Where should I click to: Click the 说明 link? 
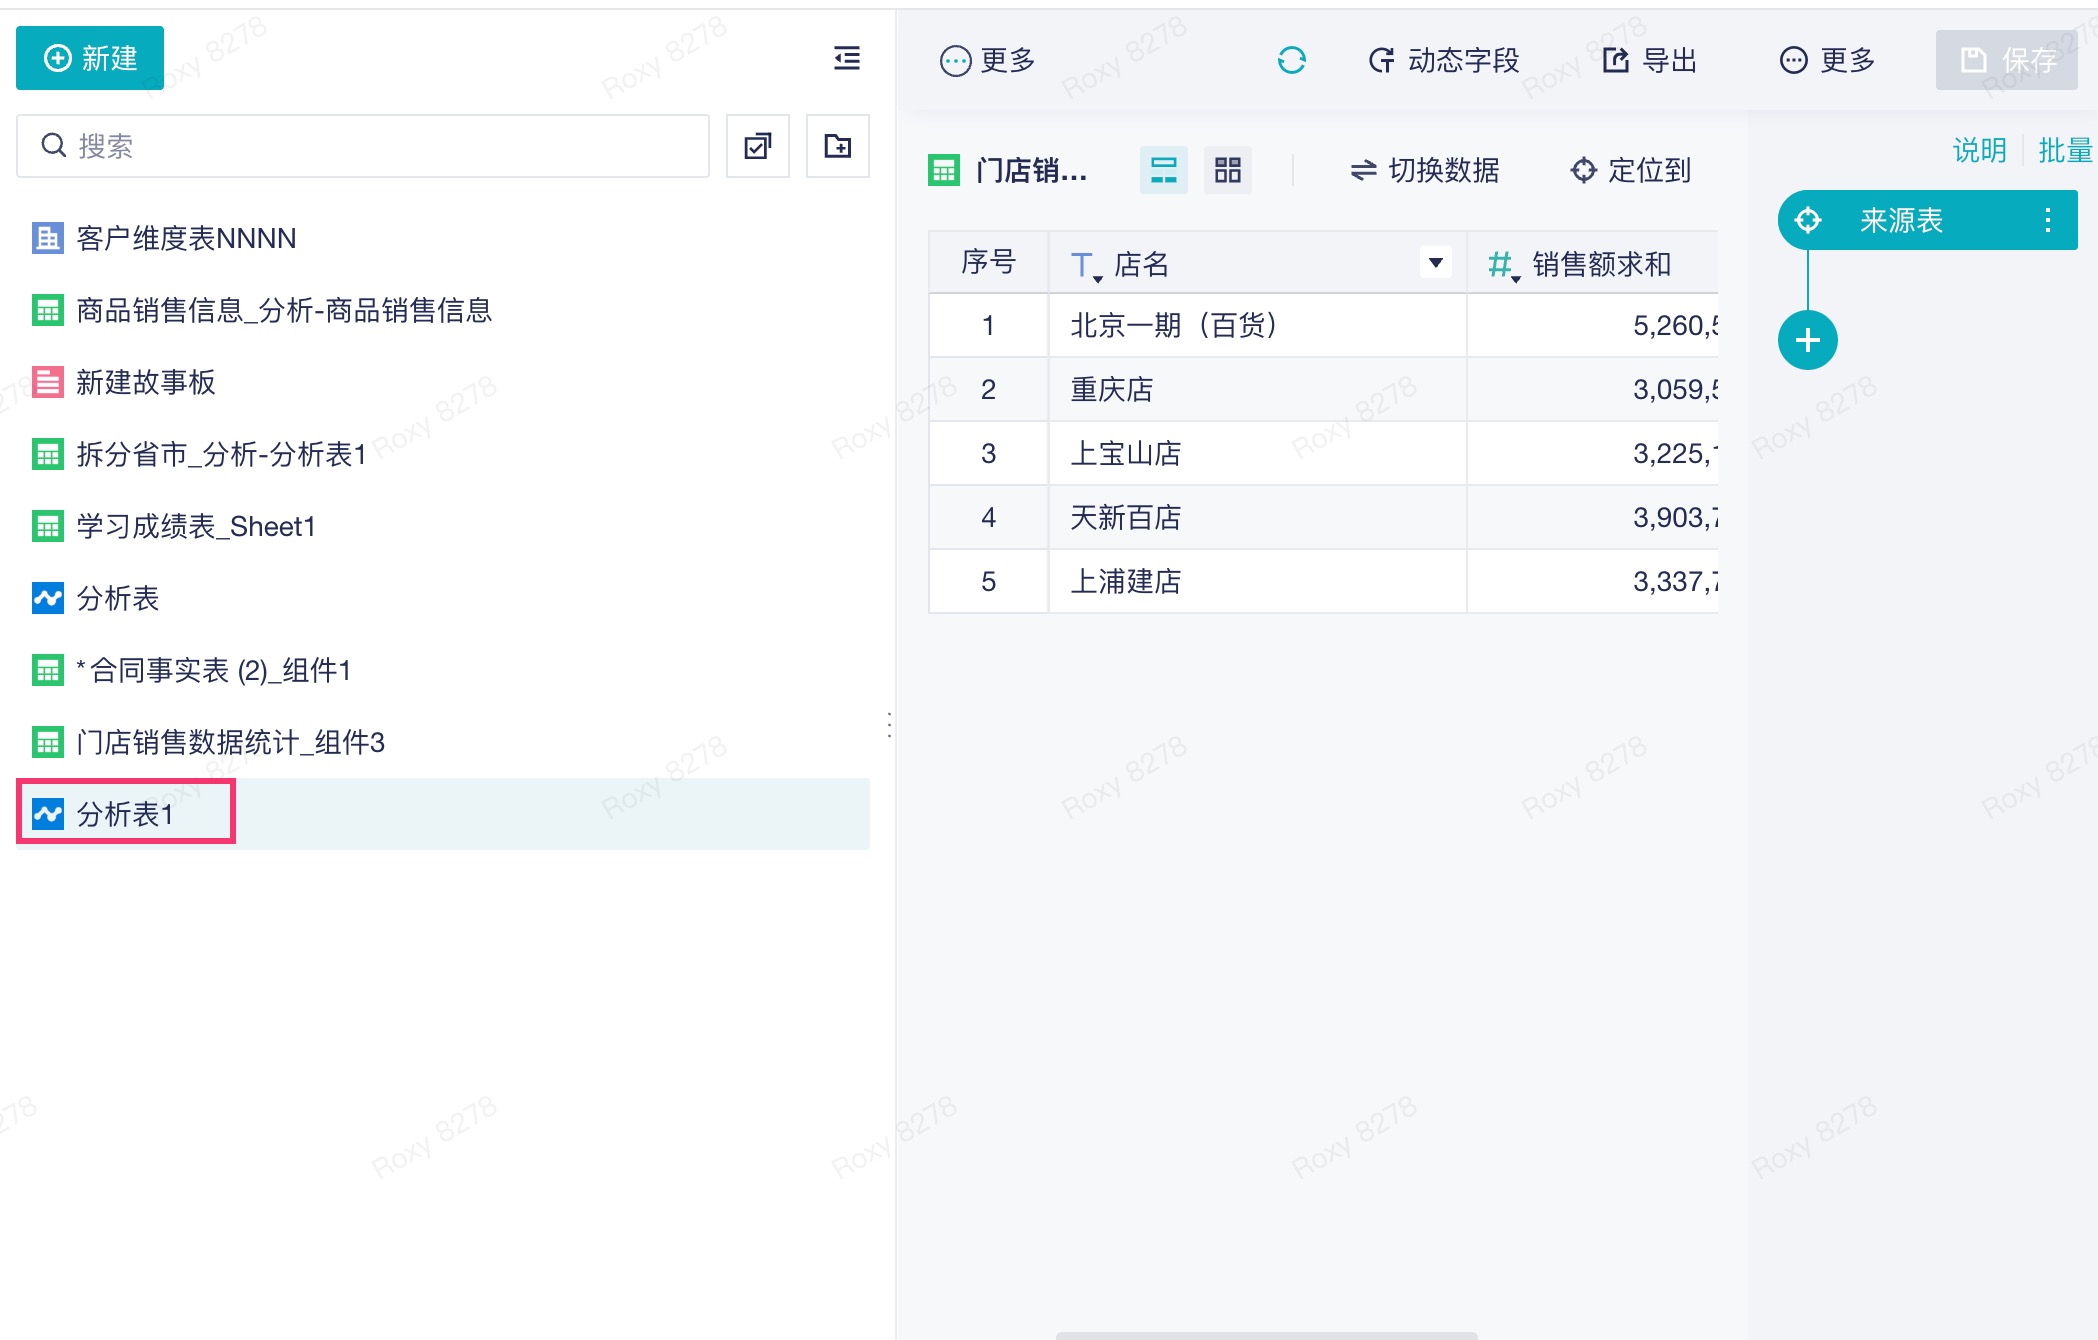tap(1978, 150)
